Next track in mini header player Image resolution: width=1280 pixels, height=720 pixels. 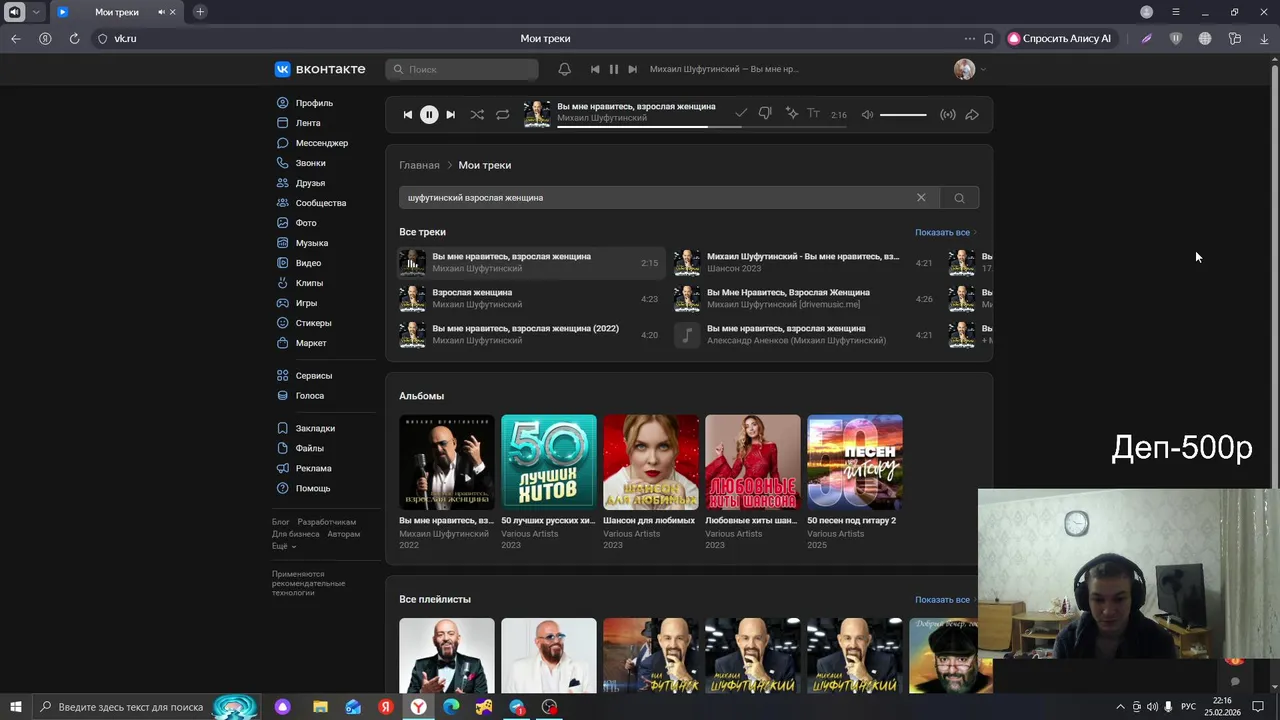[x=632, y=69]
